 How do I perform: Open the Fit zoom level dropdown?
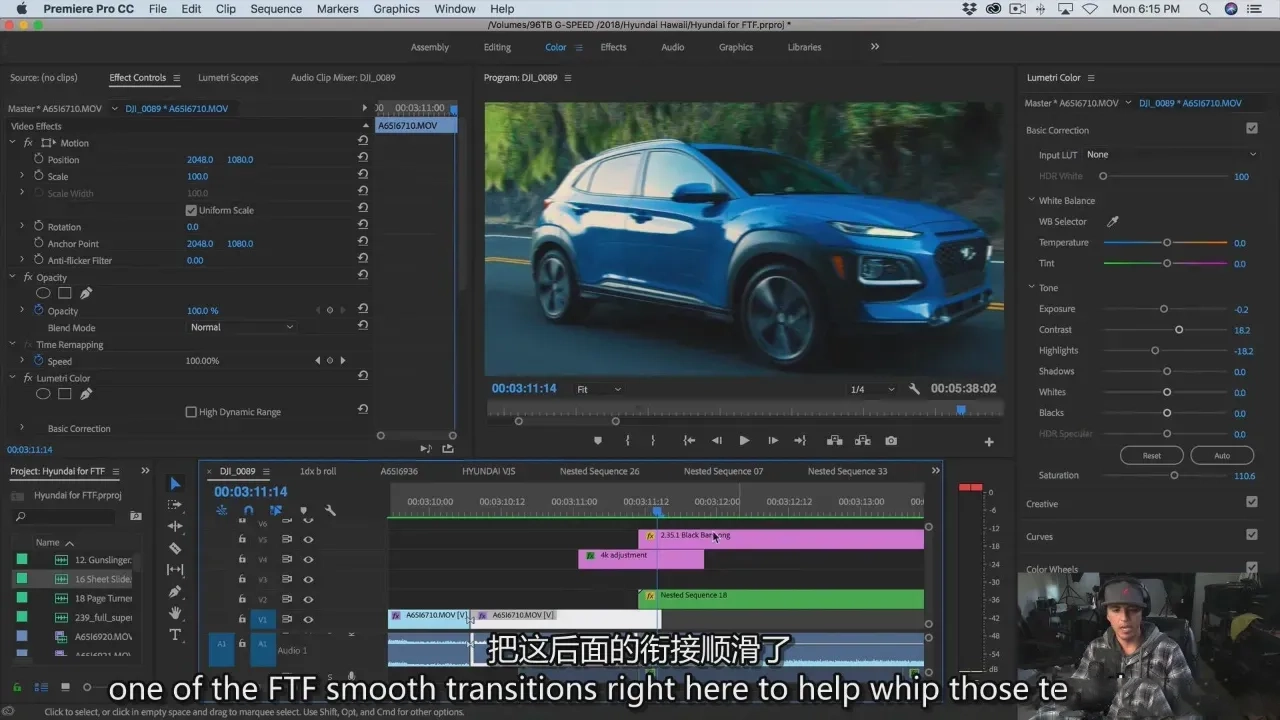pyautogui.click(x=598, y=389)
